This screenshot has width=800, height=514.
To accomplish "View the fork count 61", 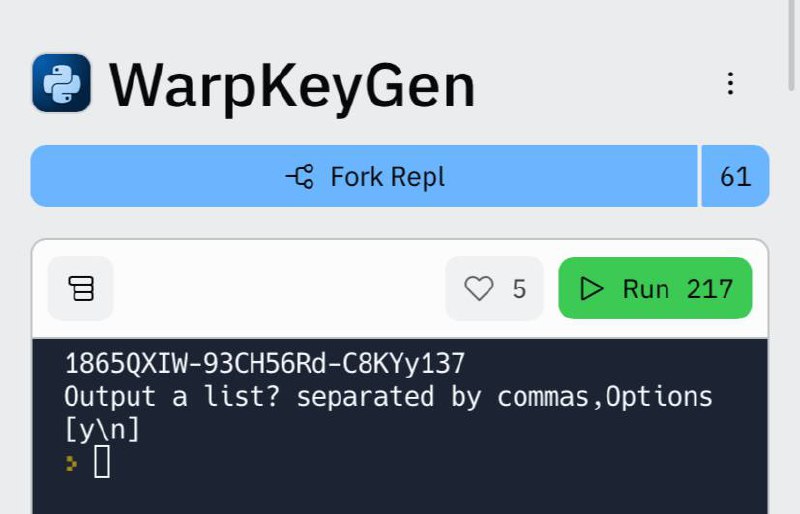I will click(735, 177).
